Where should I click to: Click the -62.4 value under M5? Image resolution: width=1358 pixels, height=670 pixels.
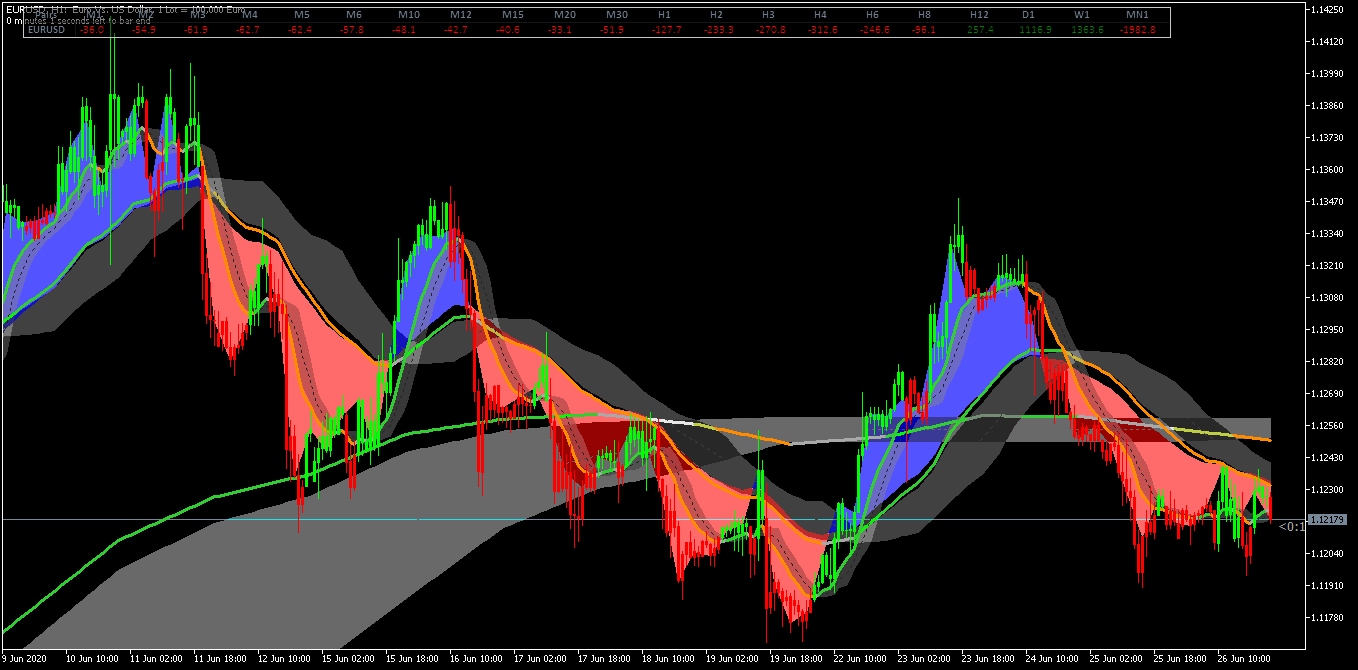[299, 30]
